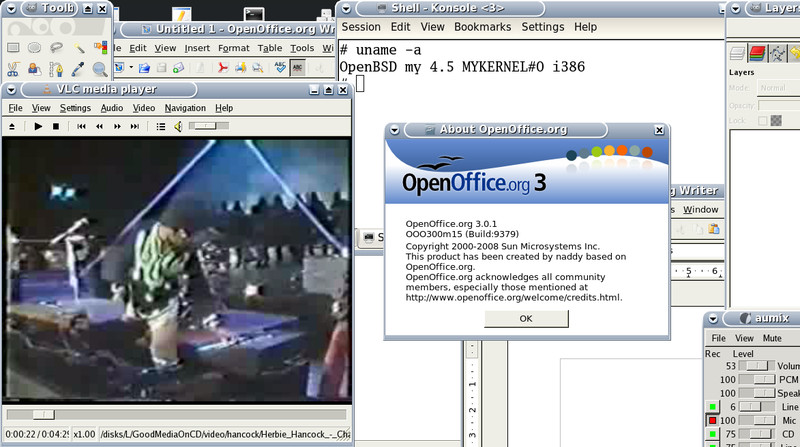Open the layer Mode dropdown showing Normal
This screenshot has height=447, width=800.
click(779, 88)
